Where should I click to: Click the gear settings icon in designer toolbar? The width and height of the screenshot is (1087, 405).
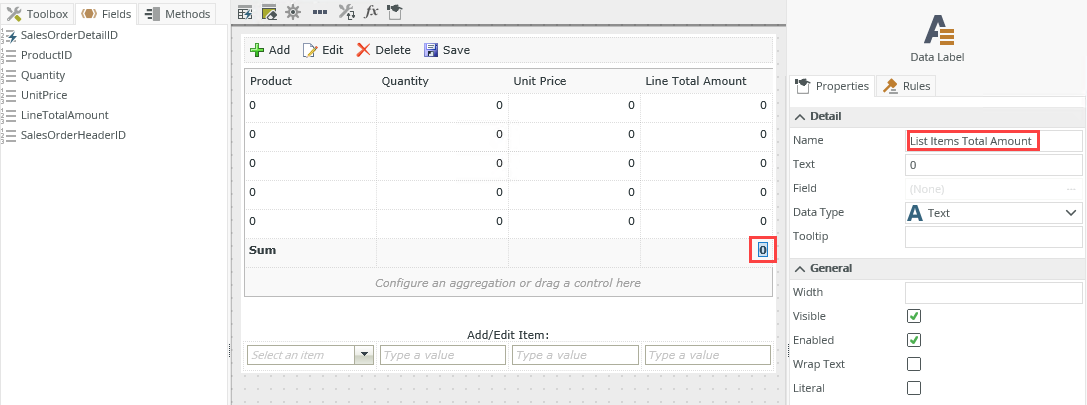[x=293, y=12]
